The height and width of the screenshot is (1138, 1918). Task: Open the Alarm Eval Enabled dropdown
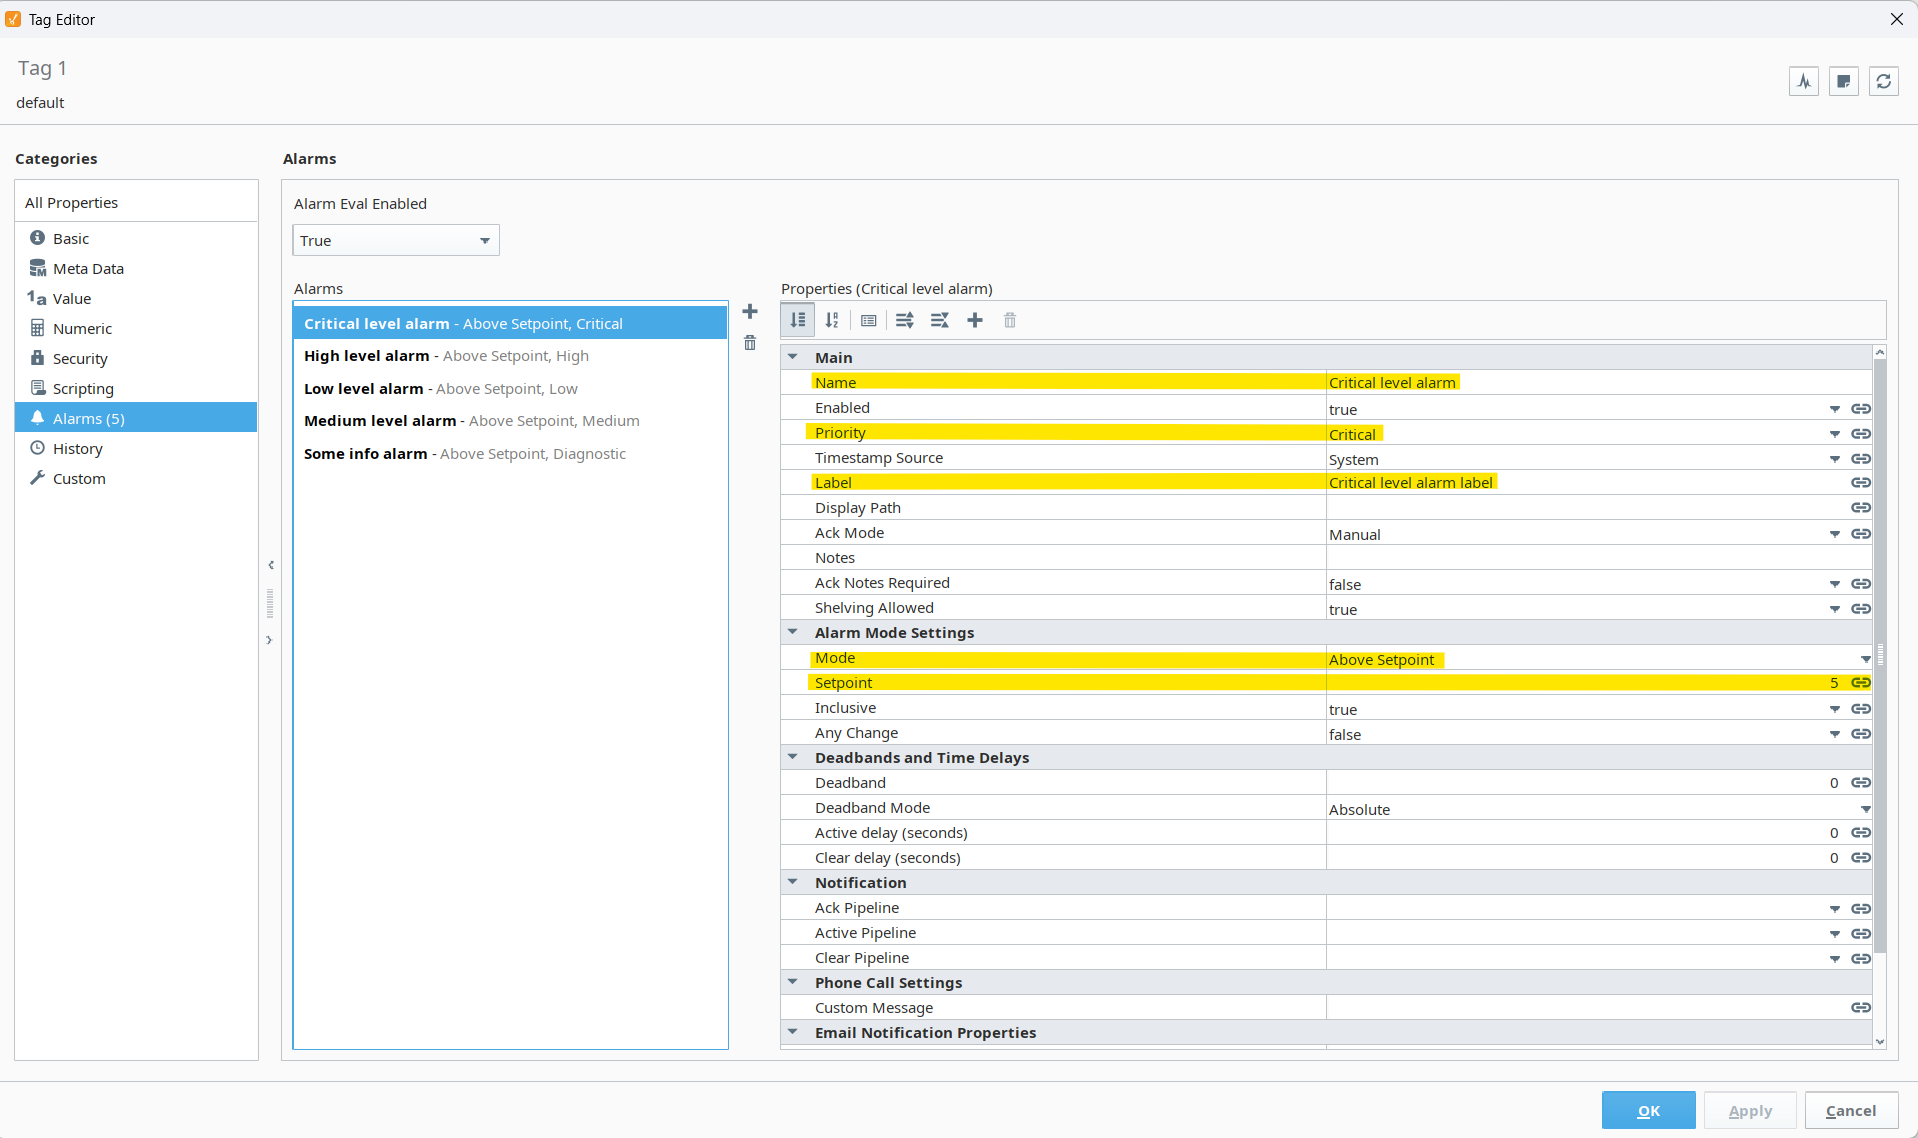[x=395, y=240]
